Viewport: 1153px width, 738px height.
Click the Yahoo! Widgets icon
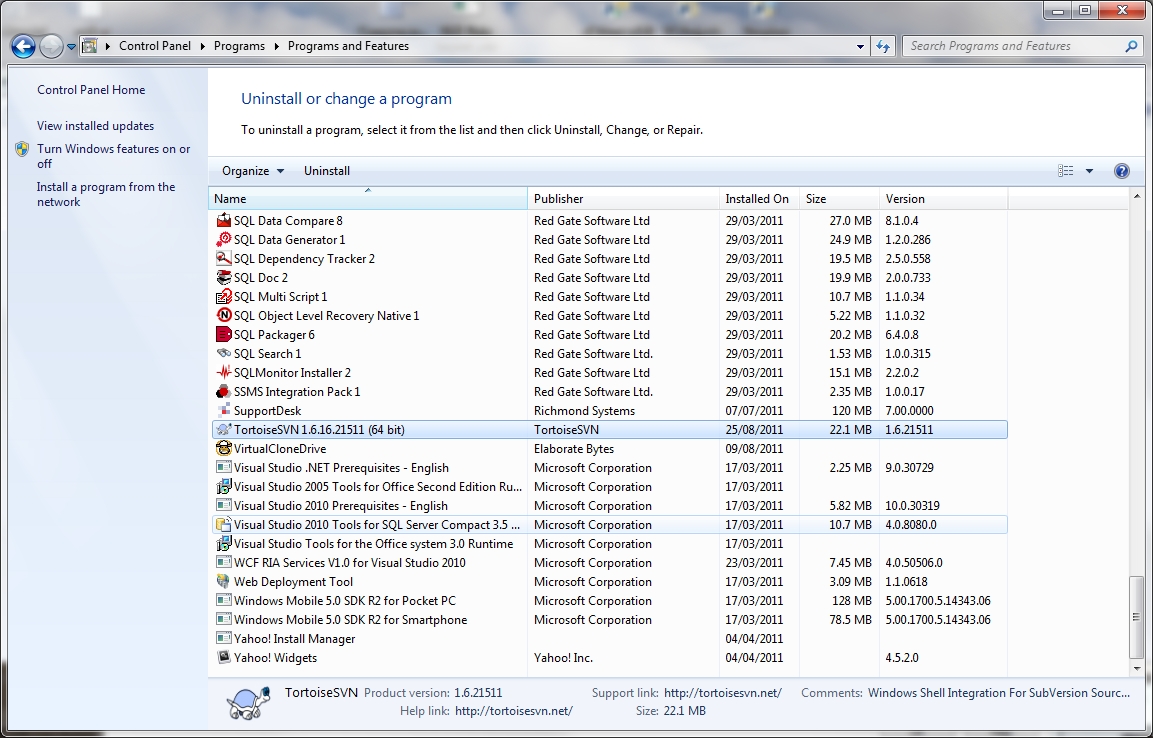coord(224,658)
